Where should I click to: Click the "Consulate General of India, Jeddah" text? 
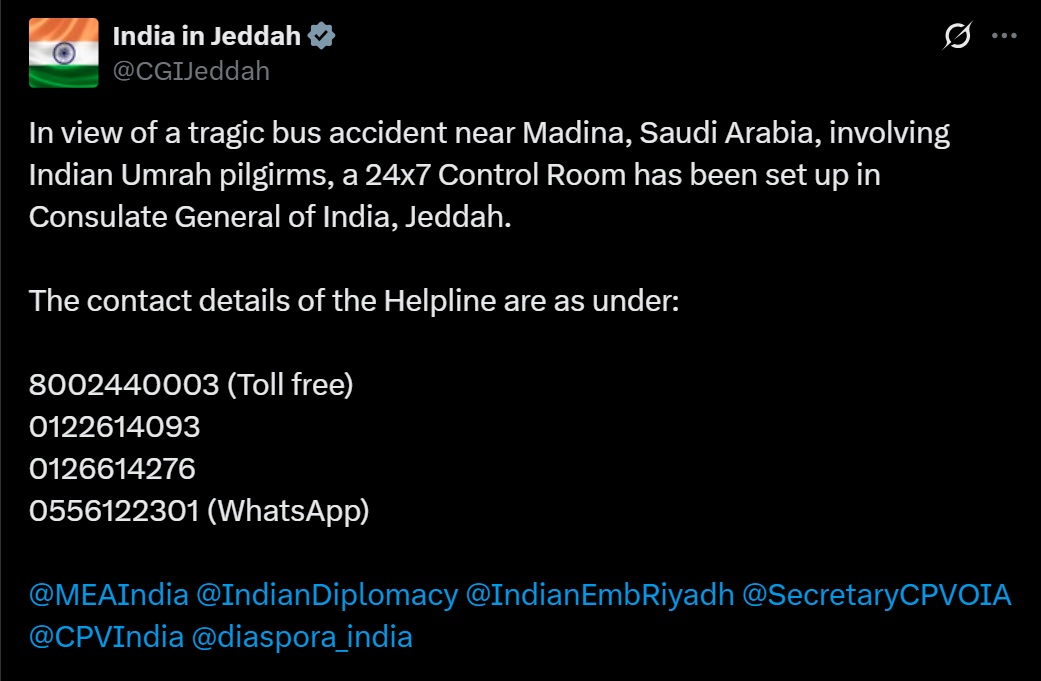270,217
